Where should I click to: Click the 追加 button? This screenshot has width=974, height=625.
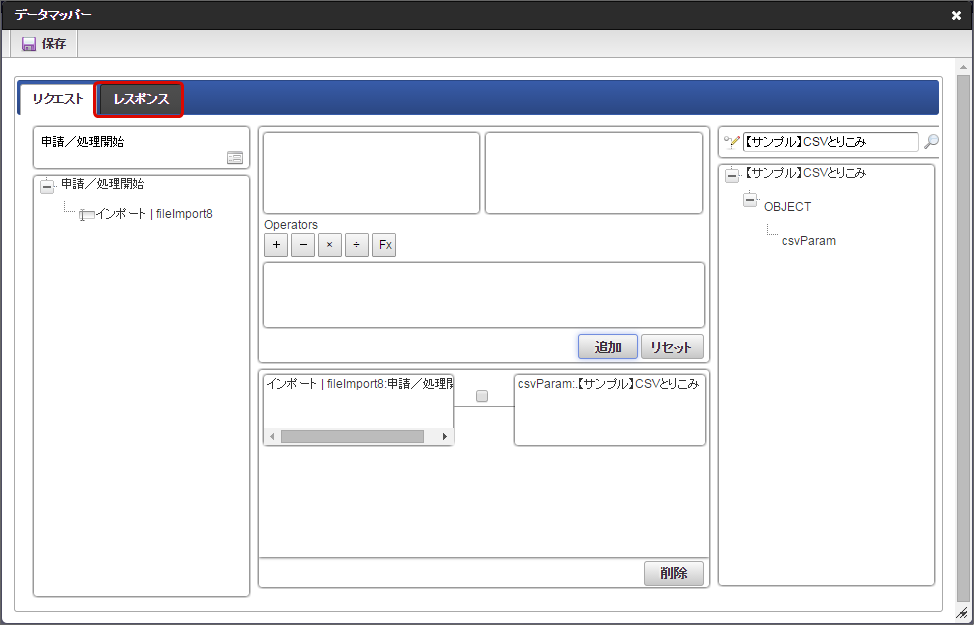[608, 347]
